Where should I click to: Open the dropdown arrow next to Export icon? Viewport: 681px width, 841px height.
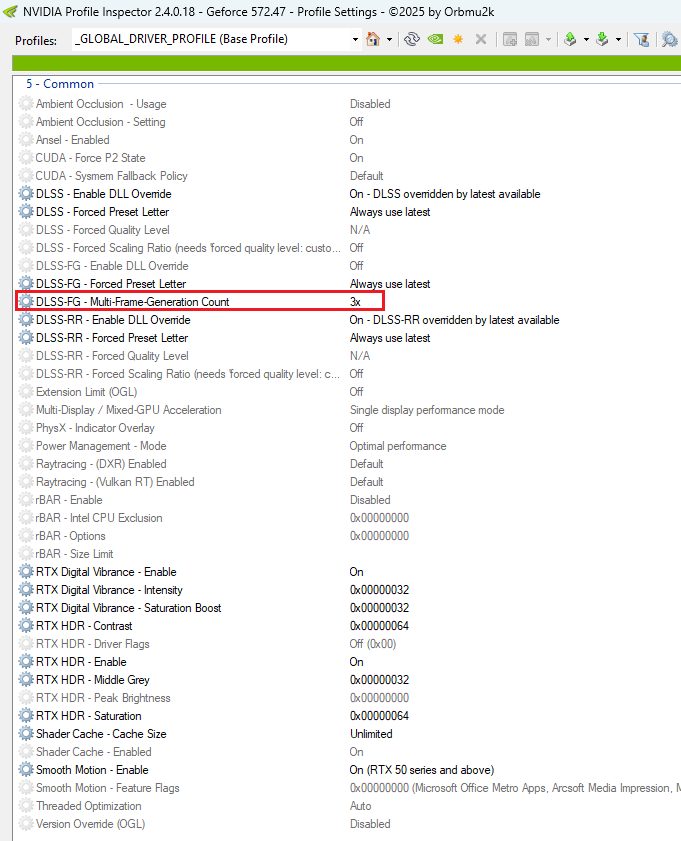click(586, 40)
